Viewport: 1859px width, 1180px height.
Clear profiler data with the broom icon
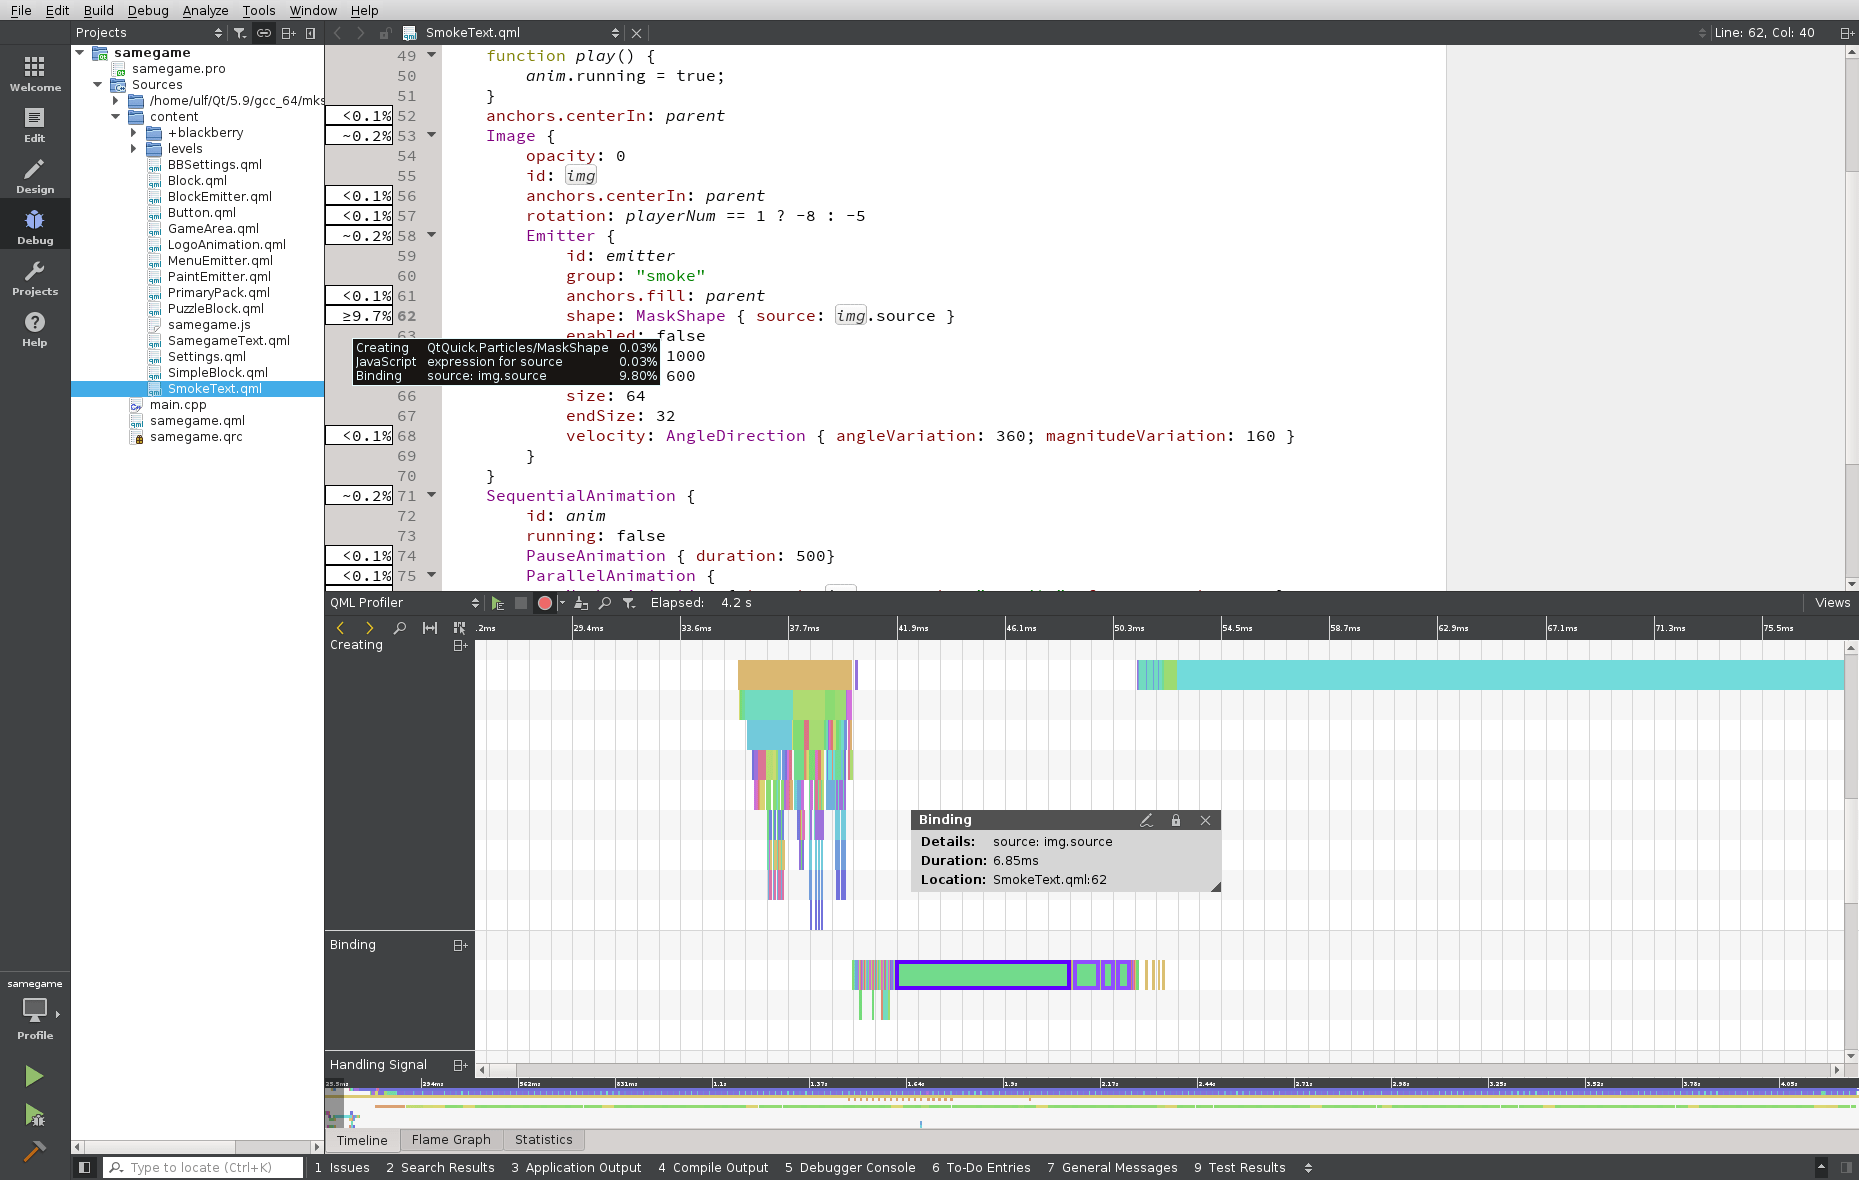(x=581, y=603)
